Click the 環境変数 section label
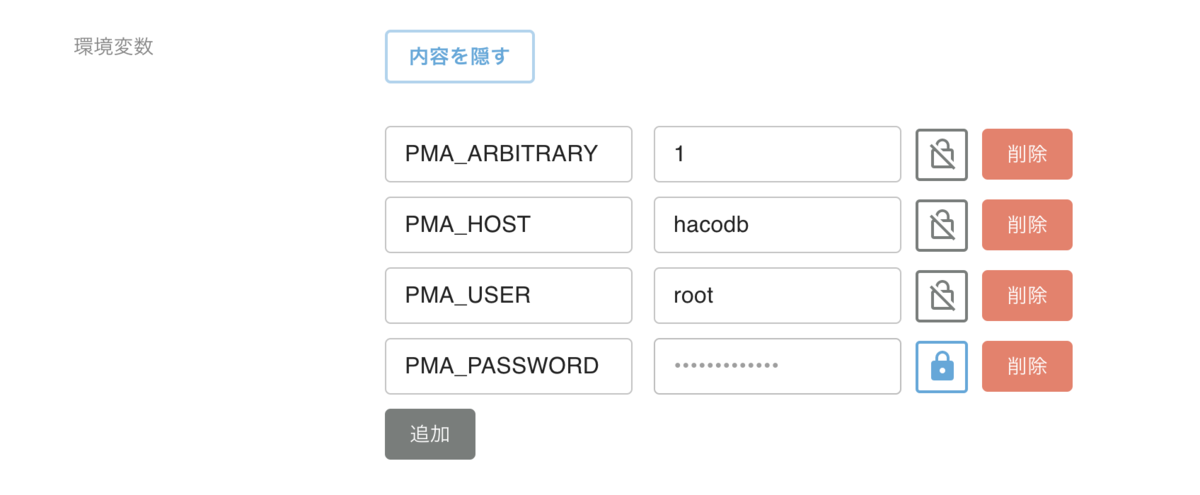Viewport: 1200px width, 495px height. coord(114,47)
